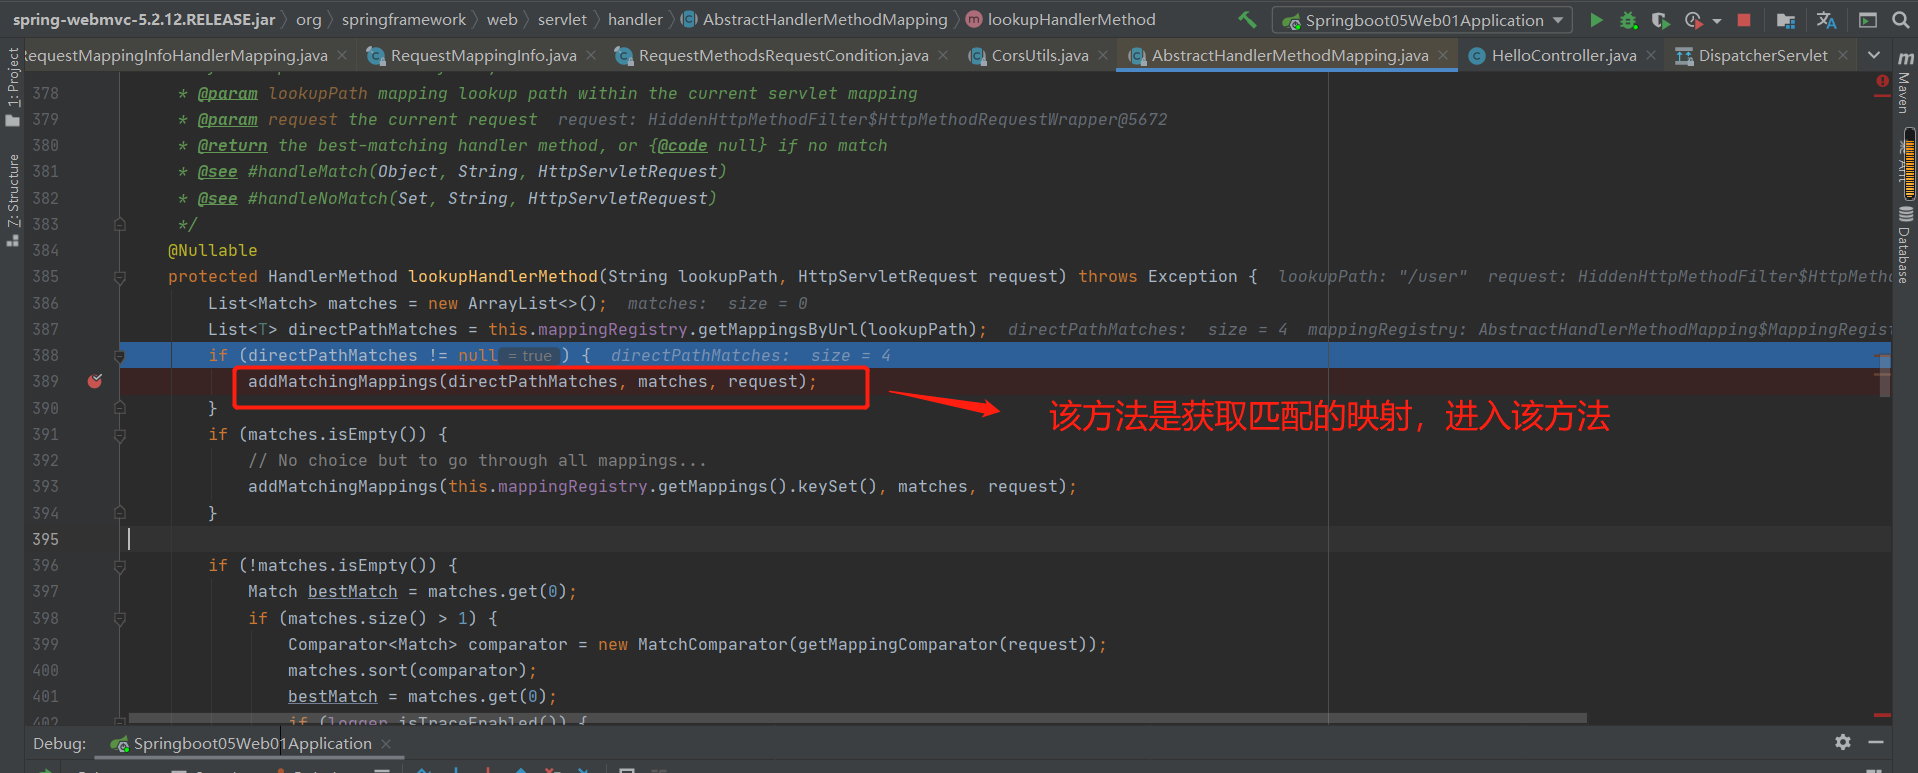Click the Spring icon on the Debug Springboot05Web01Application tab

point(119,744)
